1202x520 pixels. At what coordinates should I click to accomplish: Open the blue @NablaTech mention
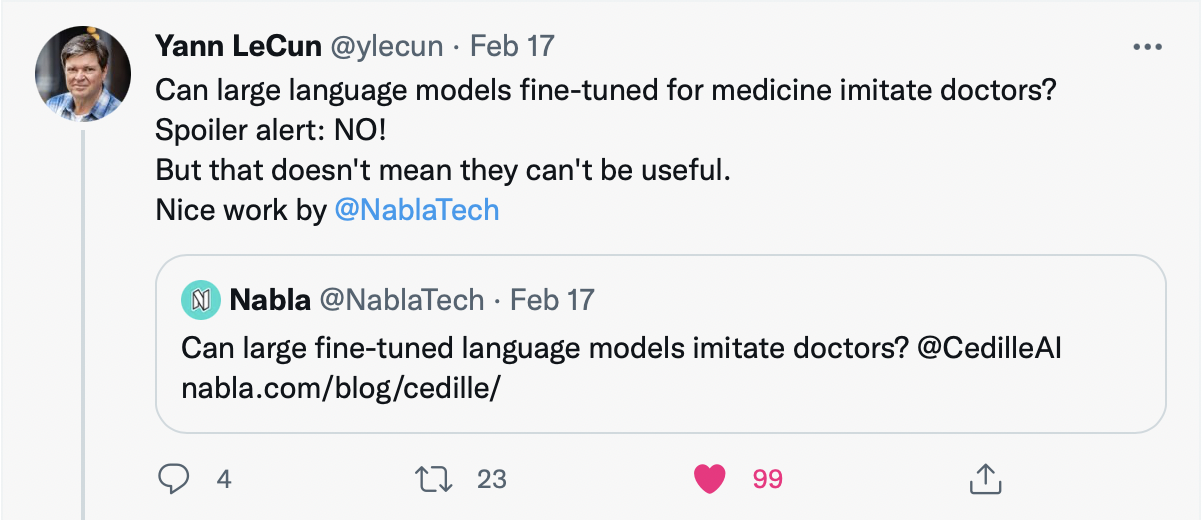[417, 211]
